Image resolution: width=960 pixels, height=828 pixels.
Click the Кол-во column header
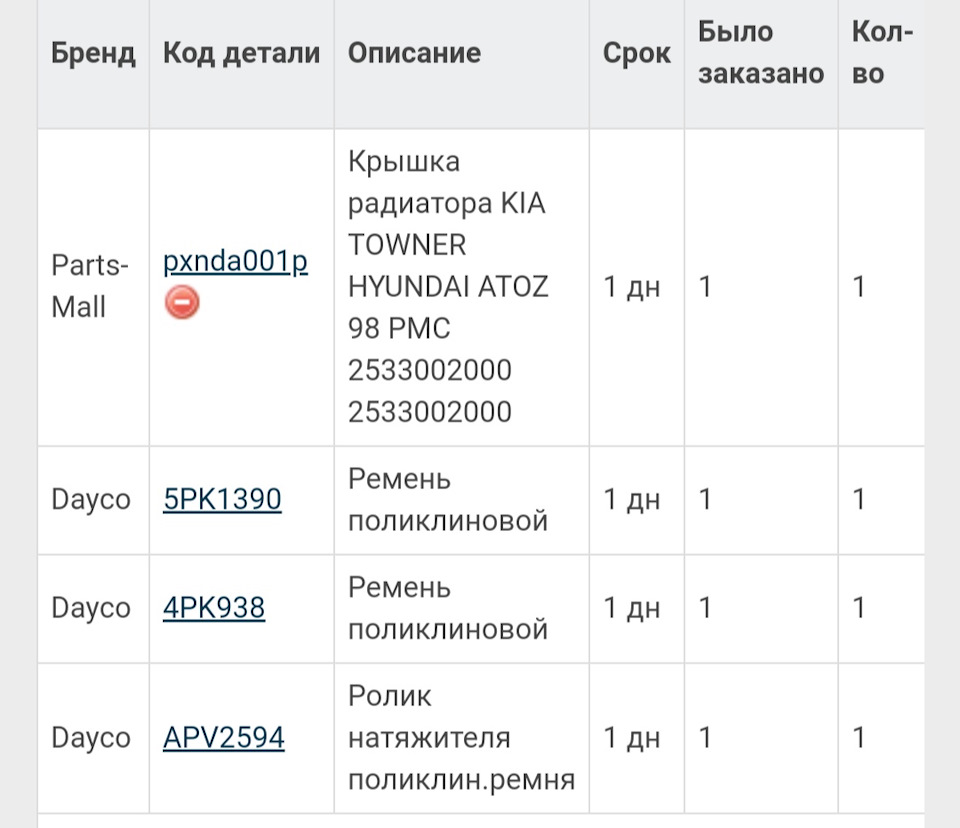880,52
